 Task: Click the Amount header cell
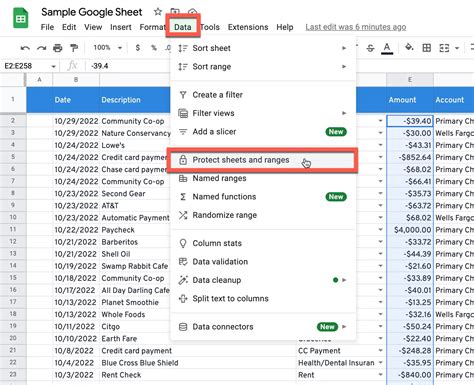point(410,100)
